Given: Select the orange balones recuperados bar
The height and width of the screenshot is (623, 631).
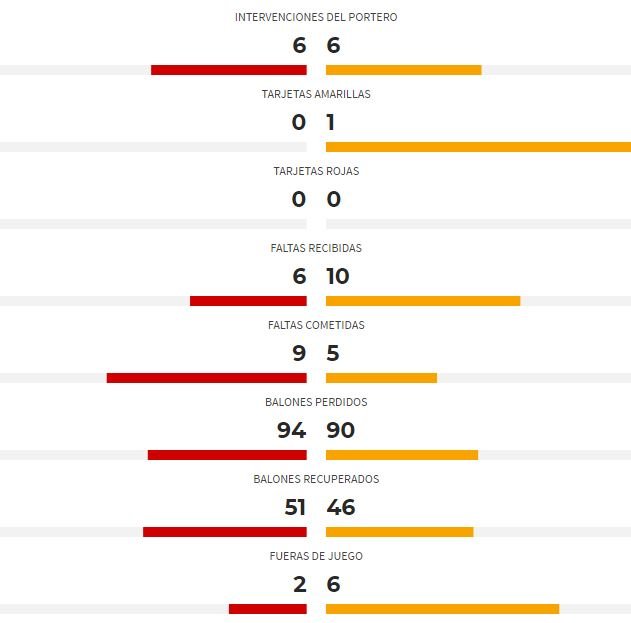Looking at the screenshot, I should click(400, 532).
